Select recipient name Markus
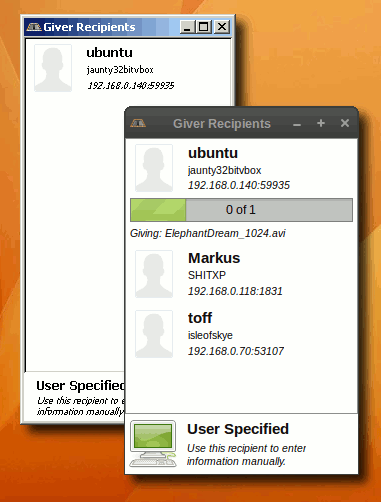The image size is (381, 502). [x=214, y=258]
